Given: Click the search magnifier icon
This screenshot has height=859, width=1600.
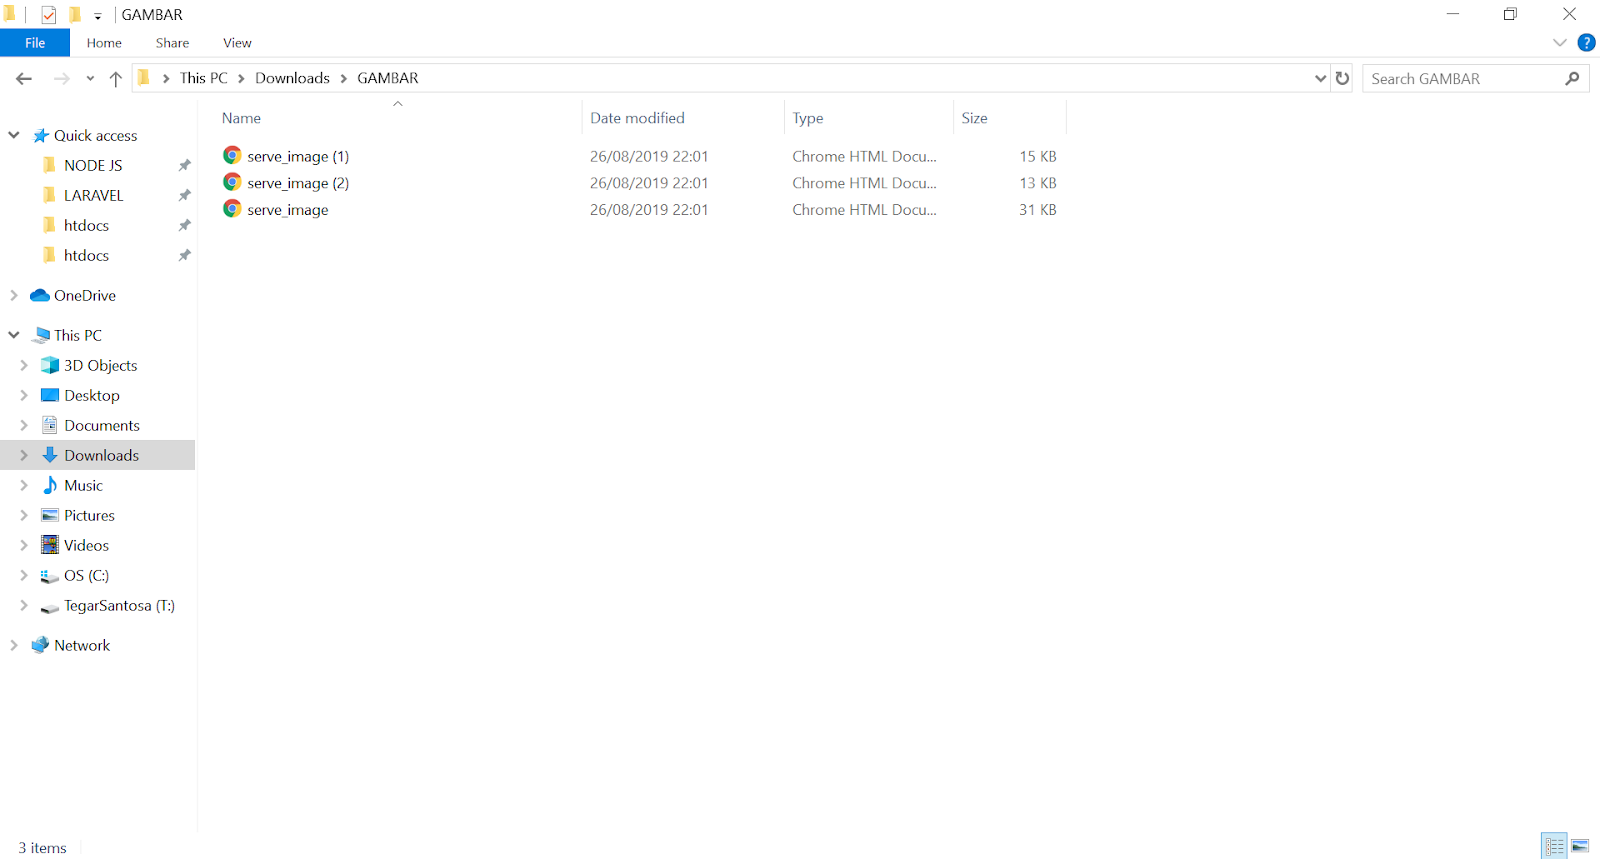Looking at the screenshot, I should point(1573,78).
